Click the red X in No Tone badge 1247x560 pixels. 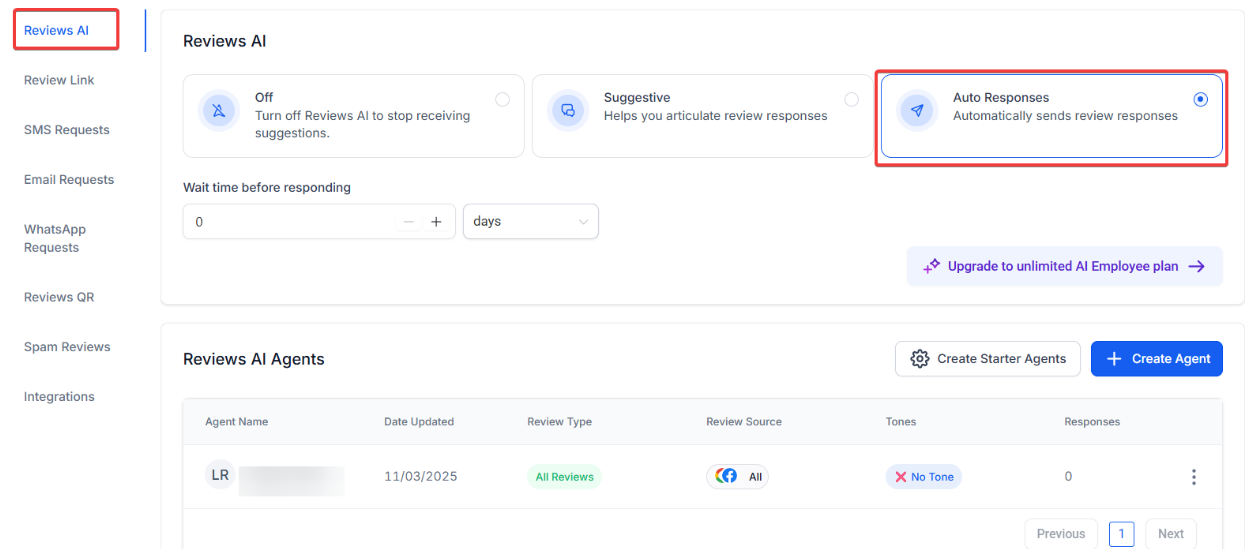(x=900, y=477)
